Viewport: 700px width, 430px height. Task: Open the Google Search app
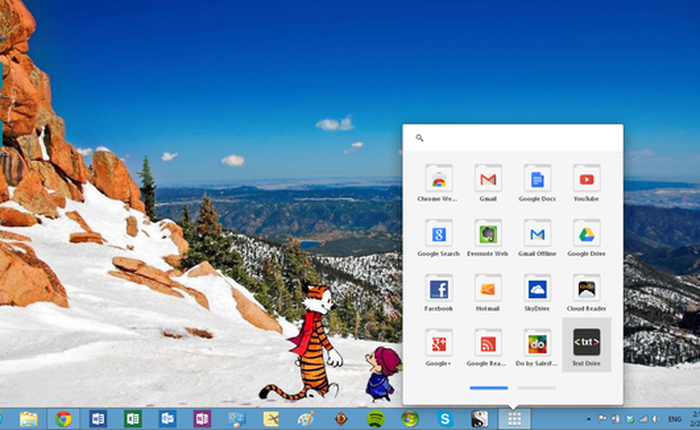pyautogui.click(x=438, y=238)
